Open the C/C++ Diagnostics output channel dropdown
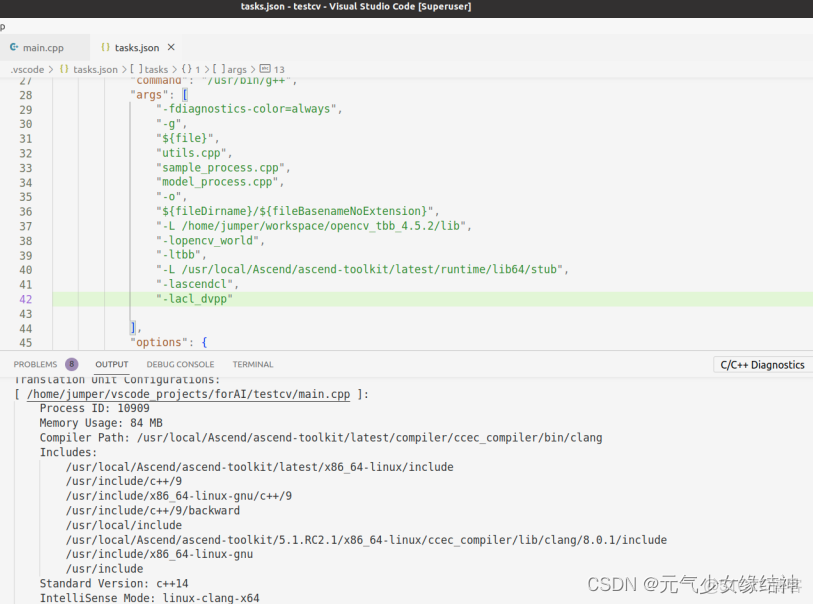Viewport: 813px width, 604px height. [762, 364]
